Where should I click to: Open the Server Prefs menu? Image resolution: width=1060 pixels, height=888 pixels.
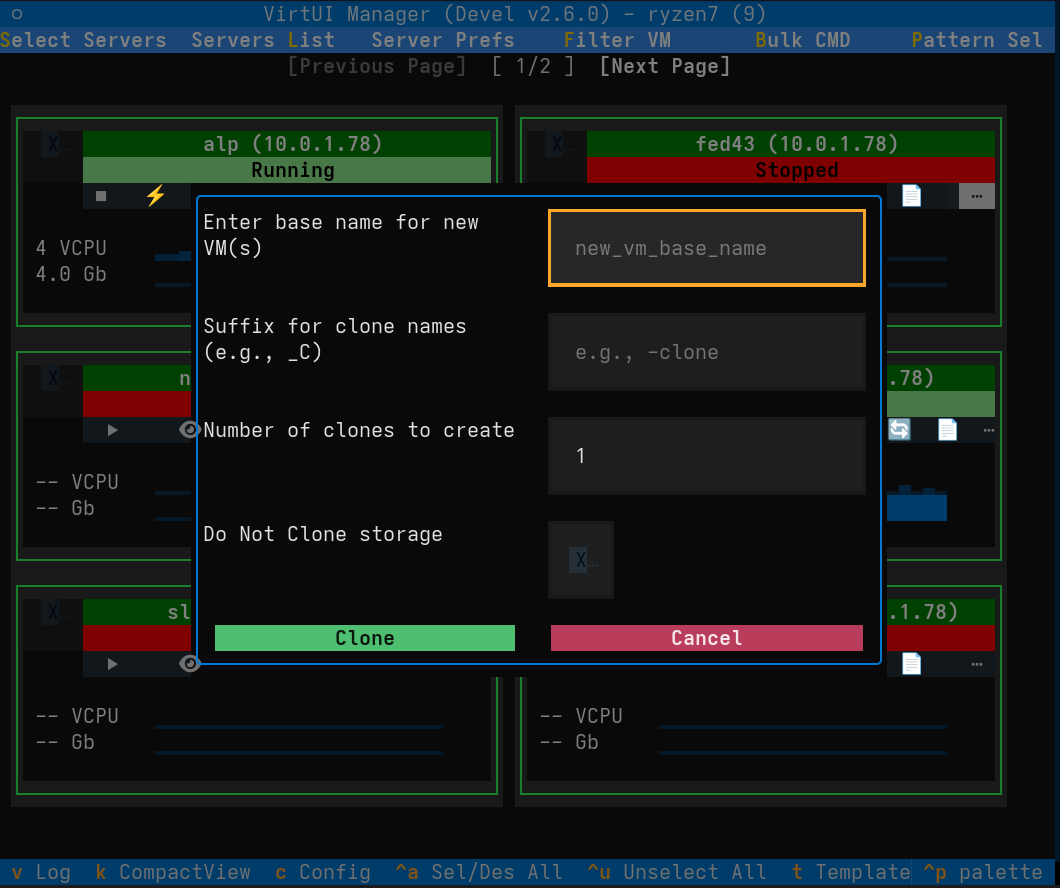coord(443,40)
